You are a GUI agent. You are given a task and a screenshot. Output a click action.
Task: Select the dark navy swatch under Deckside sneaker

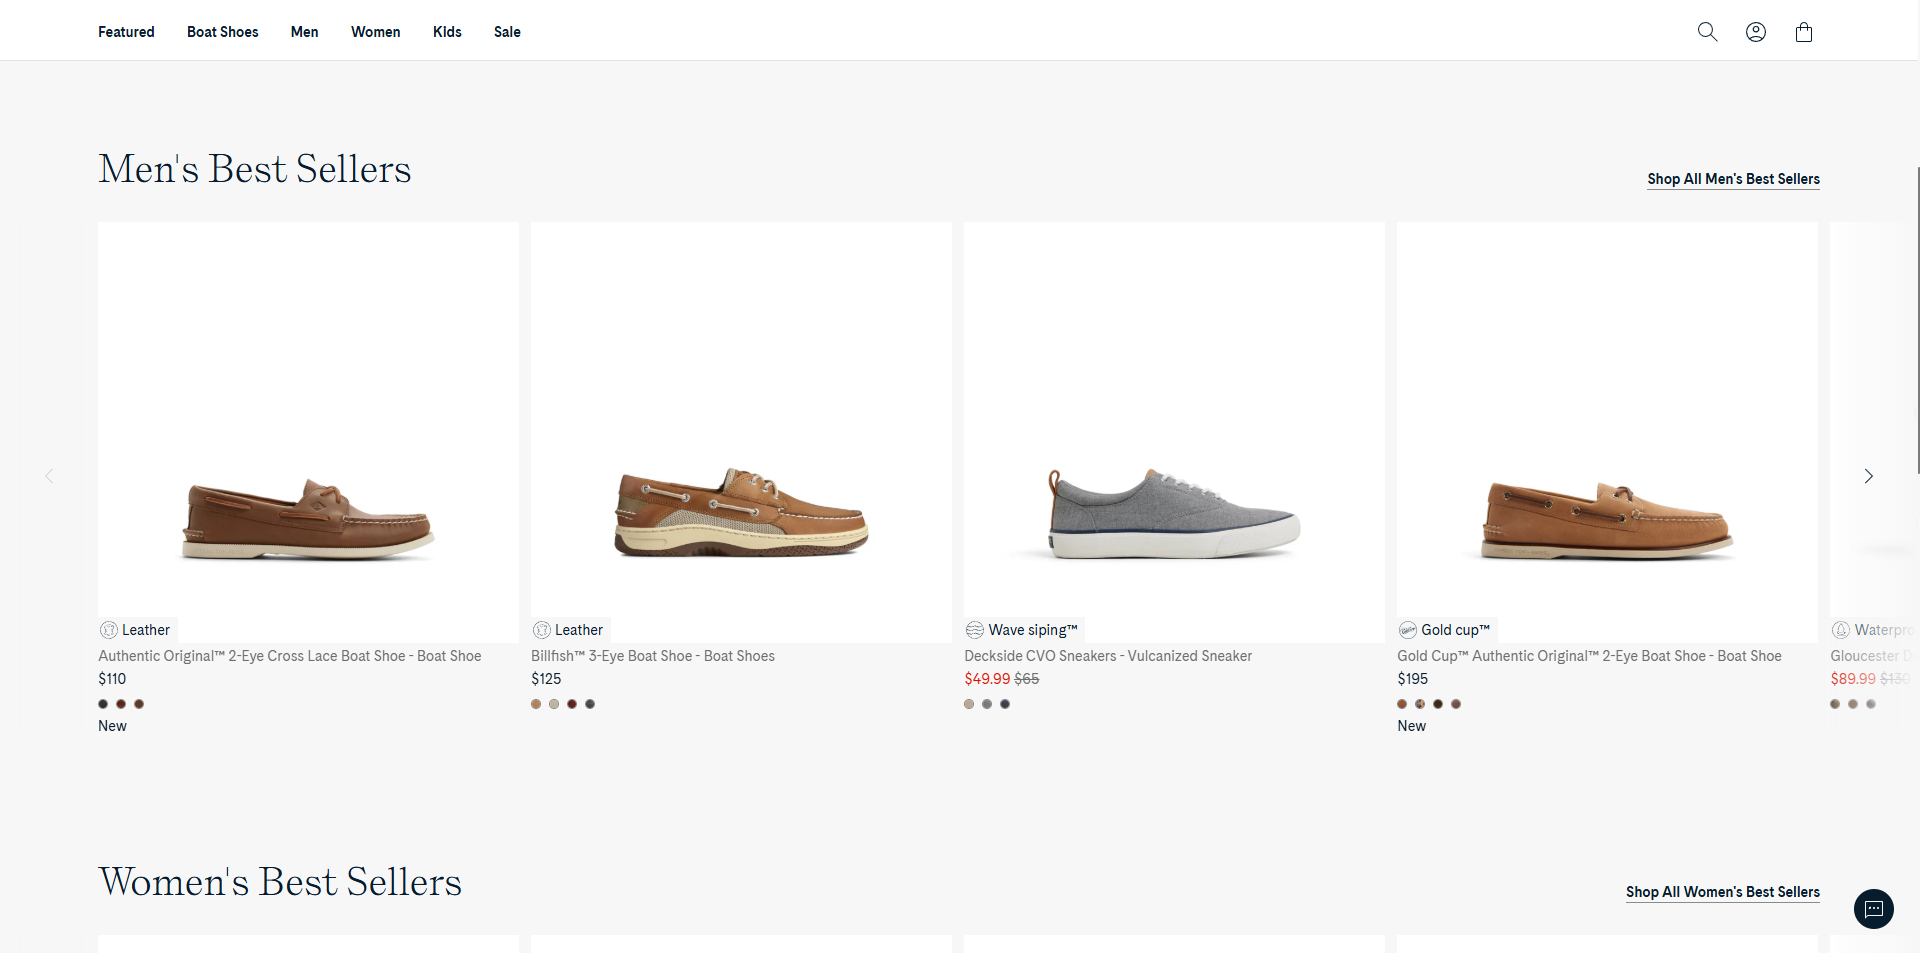pos(1005,704)
